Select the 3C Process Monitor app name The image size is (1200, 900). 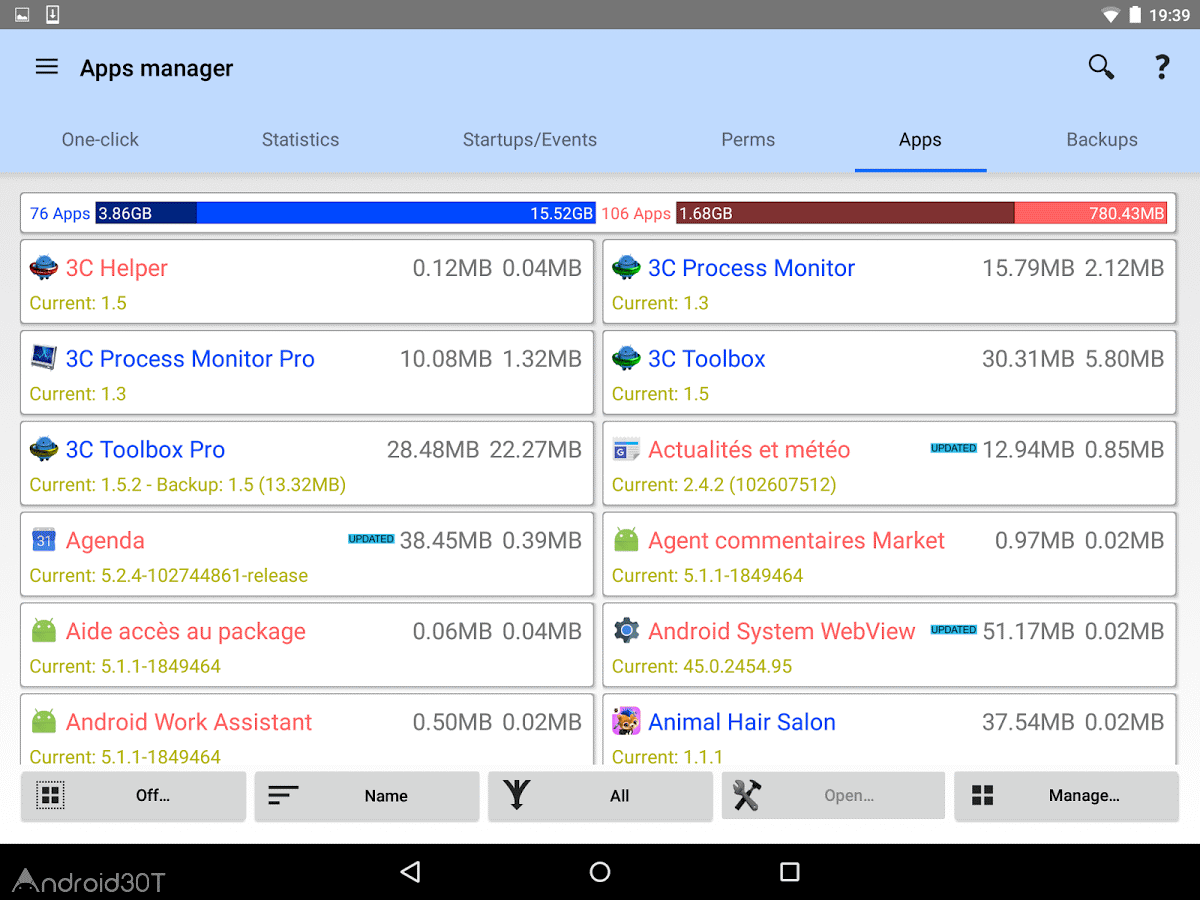[752, 268]
